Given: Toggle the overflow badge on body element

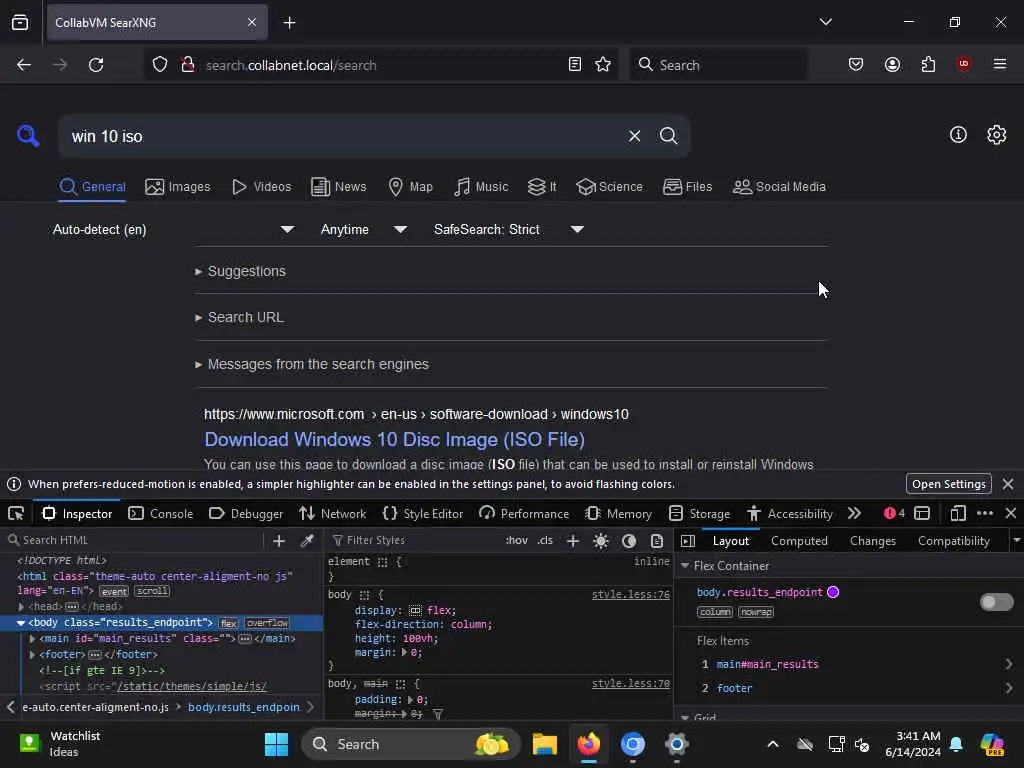Looking at the screenshot, I should pyautogui.click(x=268, y=623).
